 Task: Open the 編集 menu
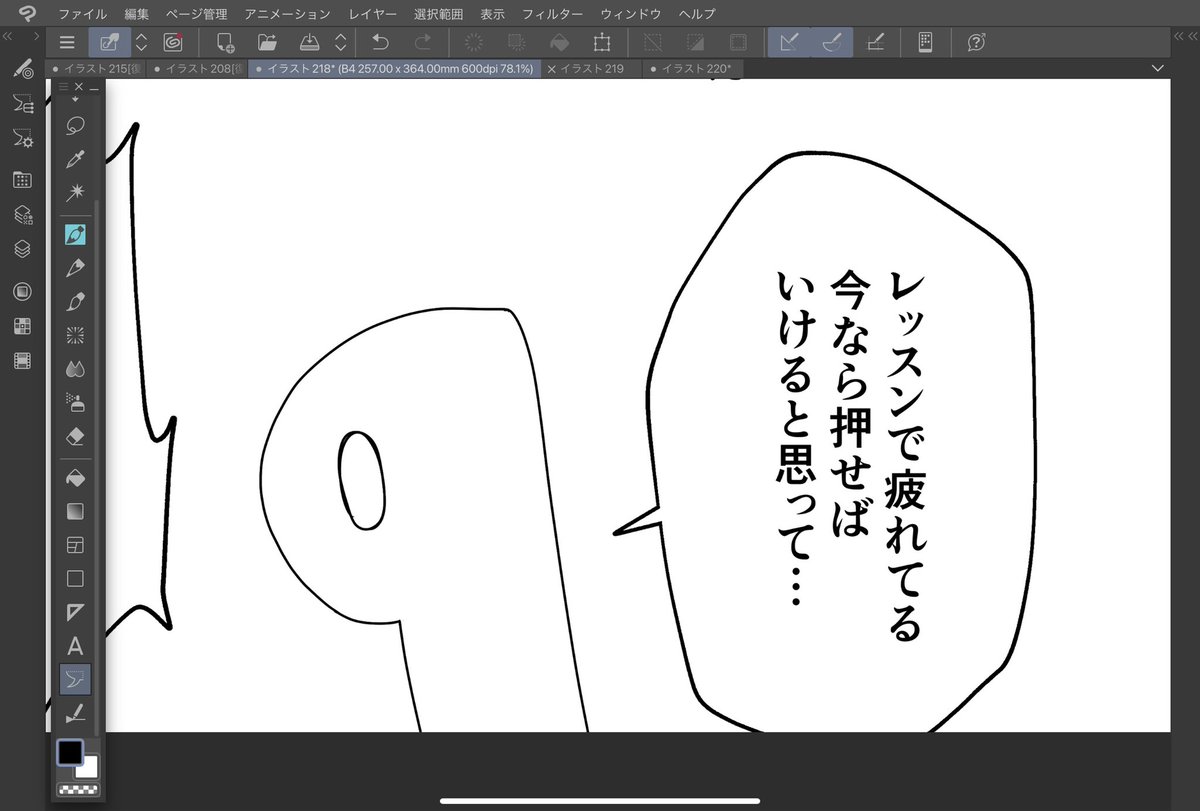pyautogui.click(x=136, y=14)
